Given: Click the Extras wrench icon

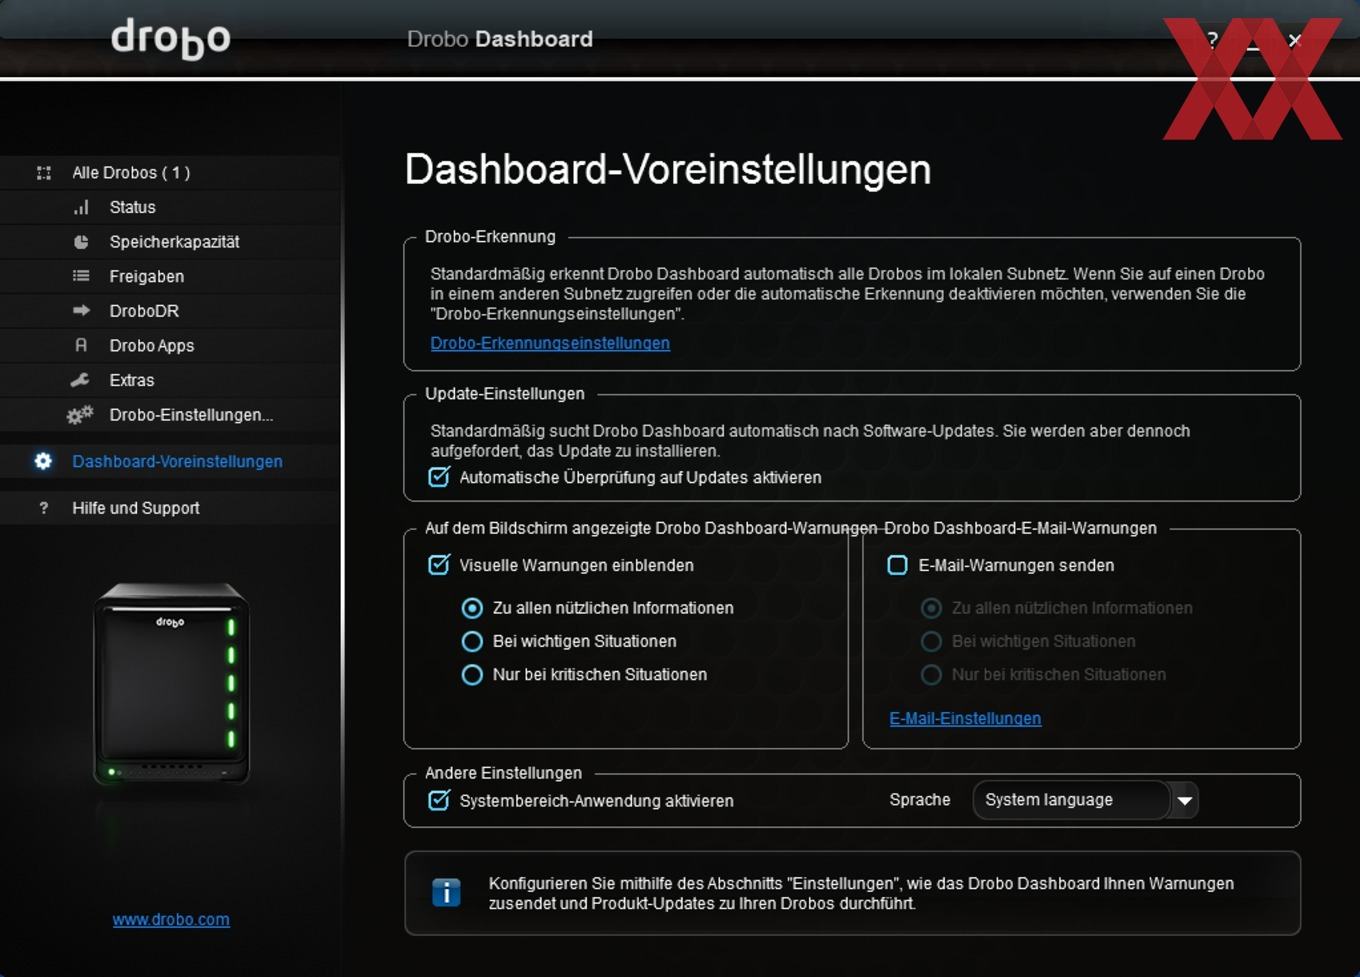Looking at the screenshot, I should click(80, 380).
